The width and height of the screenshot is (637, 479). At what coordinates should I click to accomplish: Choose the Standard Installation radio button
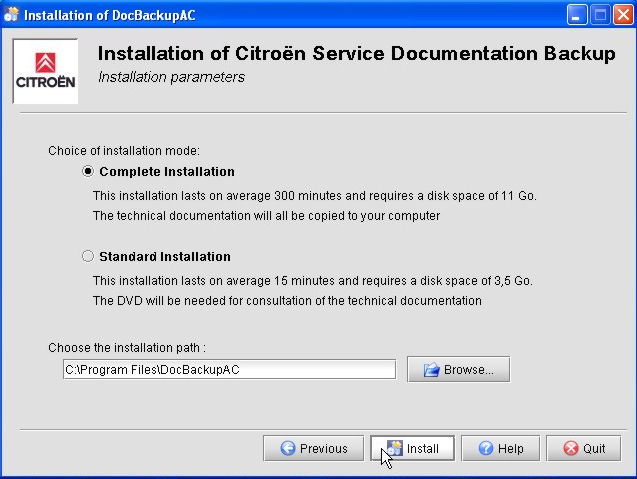tap(88, 257)
